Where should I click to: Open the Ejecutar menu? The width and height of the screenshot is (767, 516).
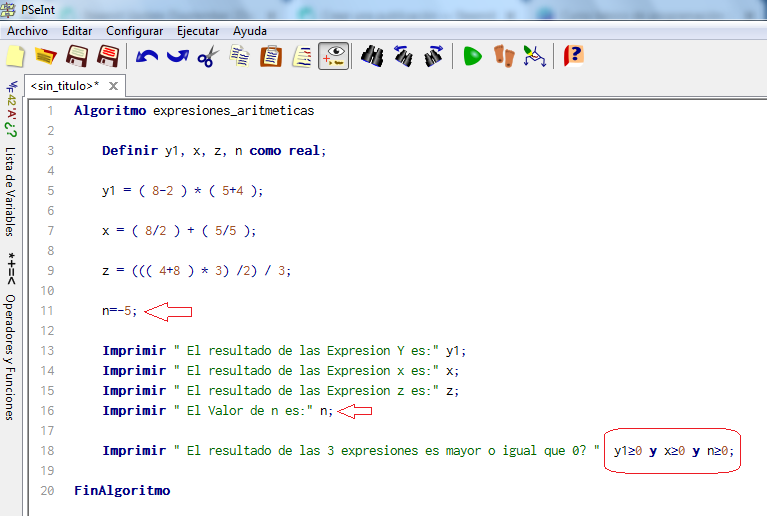coord(198,31)
